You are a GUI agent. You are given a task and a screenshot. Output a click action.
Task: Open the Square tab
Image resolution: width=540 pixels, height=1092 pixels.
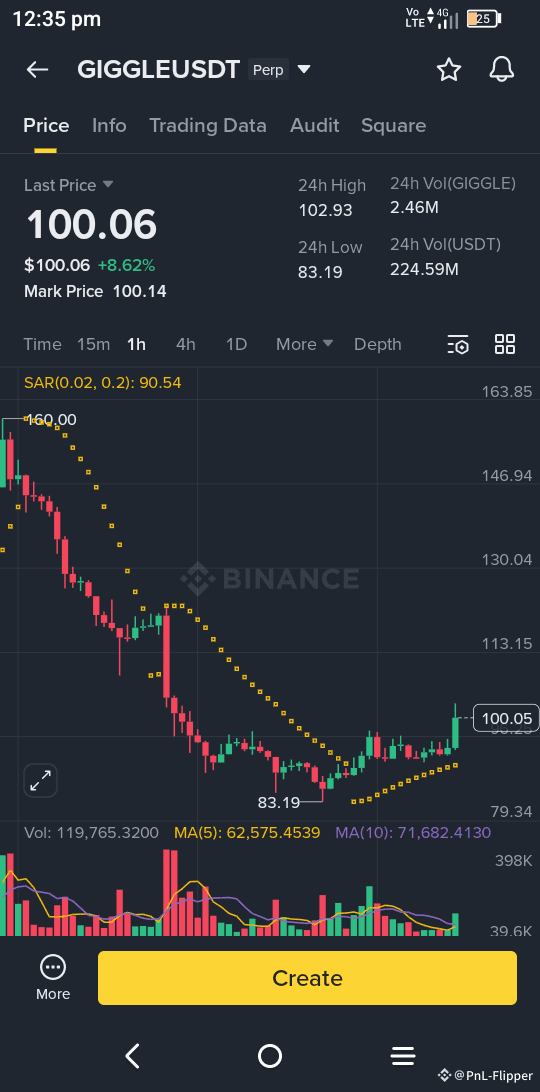pyautogui.click(x=393, y=125)
